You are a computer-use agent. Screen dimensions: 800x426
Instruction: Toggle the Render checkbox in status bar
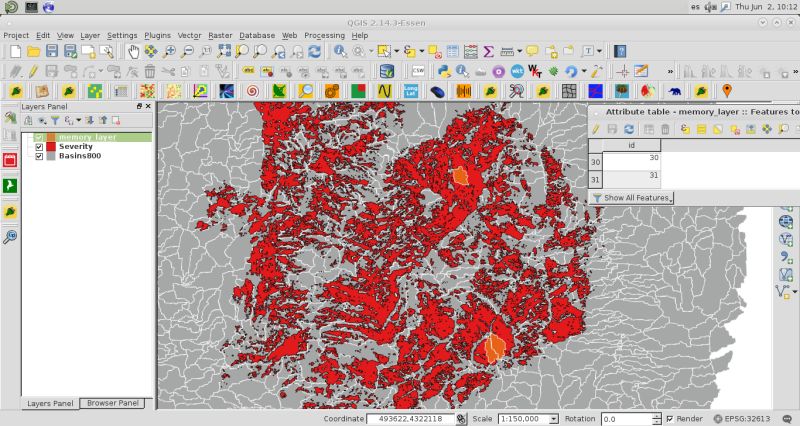click(670, 419)
